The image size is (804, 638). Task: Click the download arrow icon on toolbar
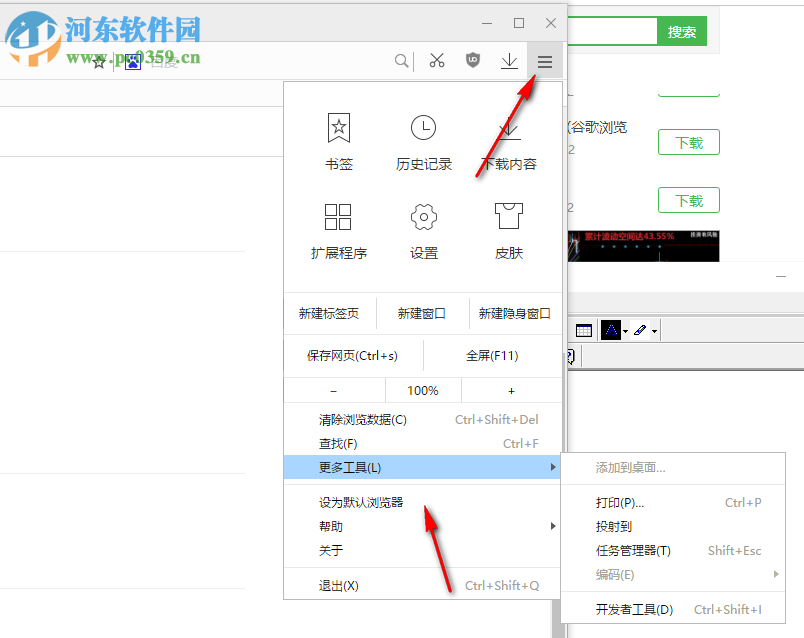pos(509,60)
